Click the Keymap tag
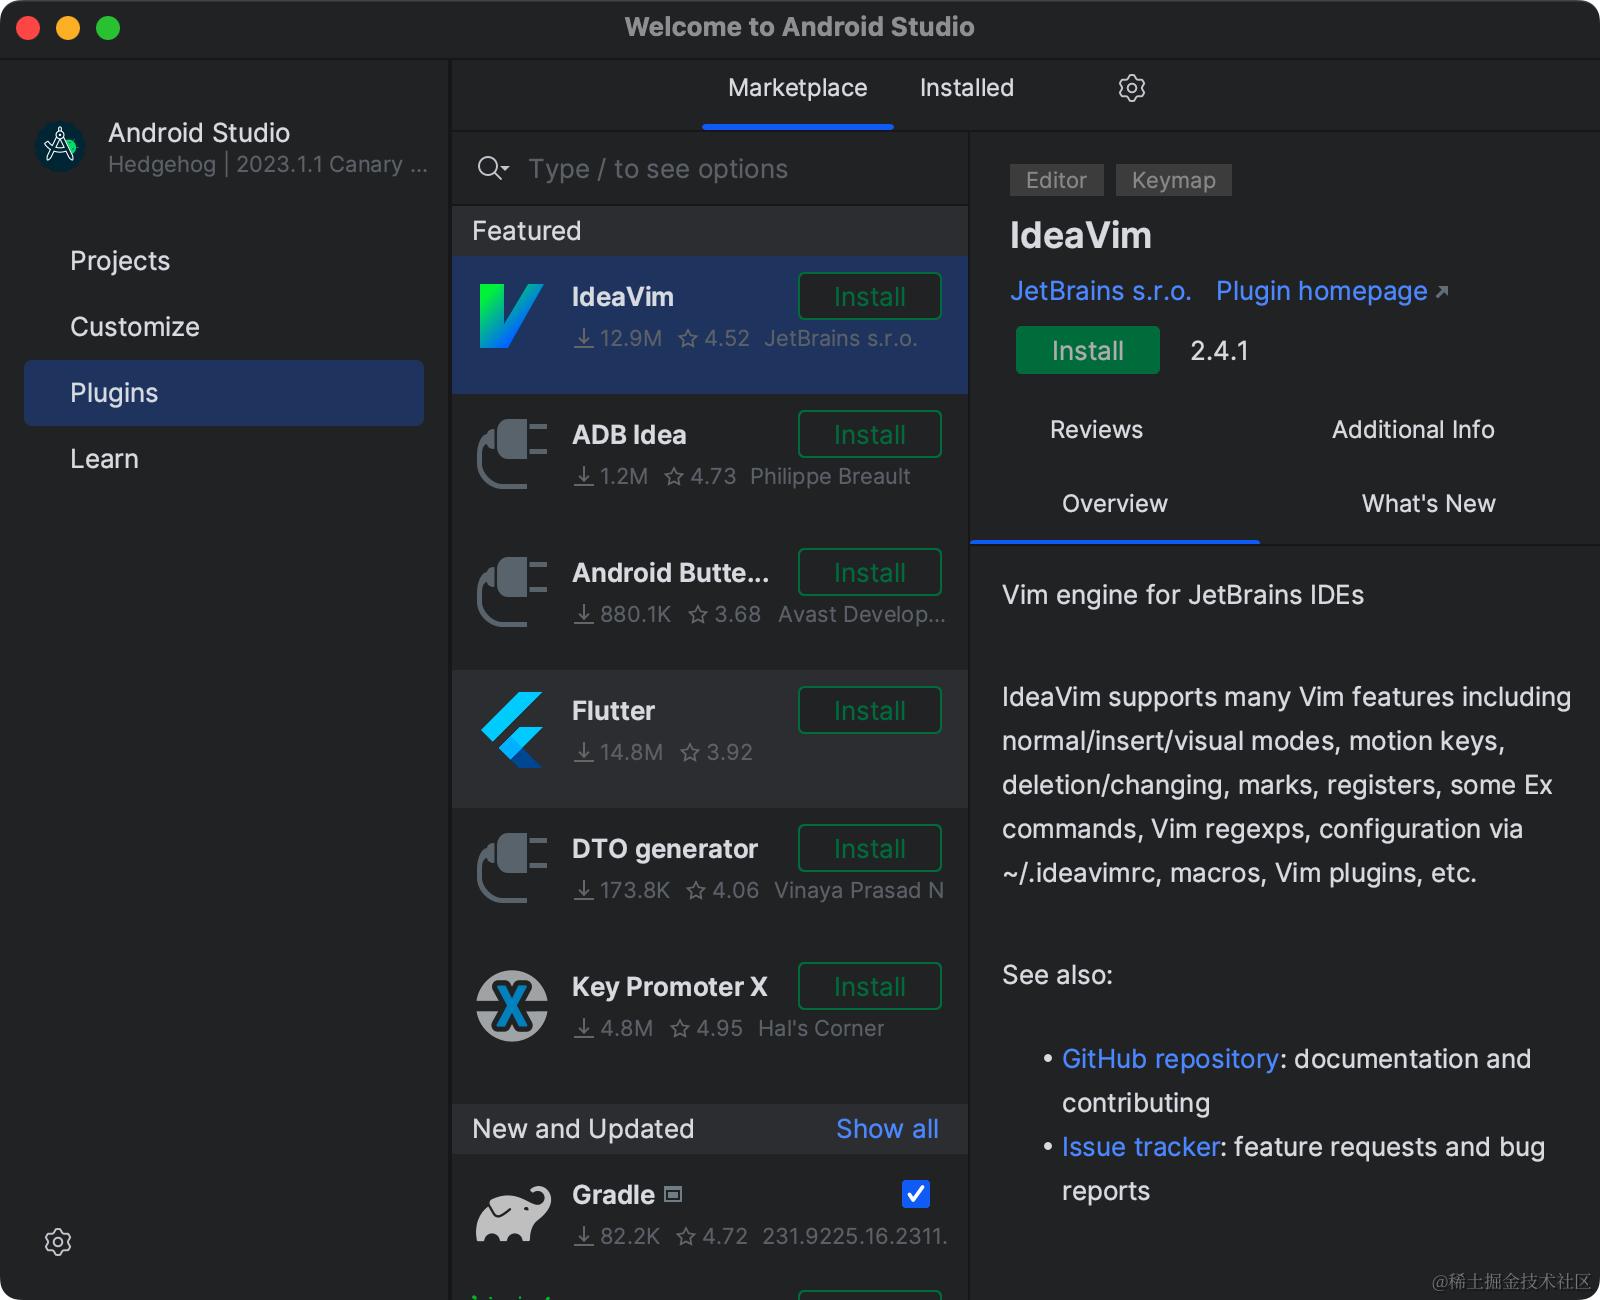 1173,180
